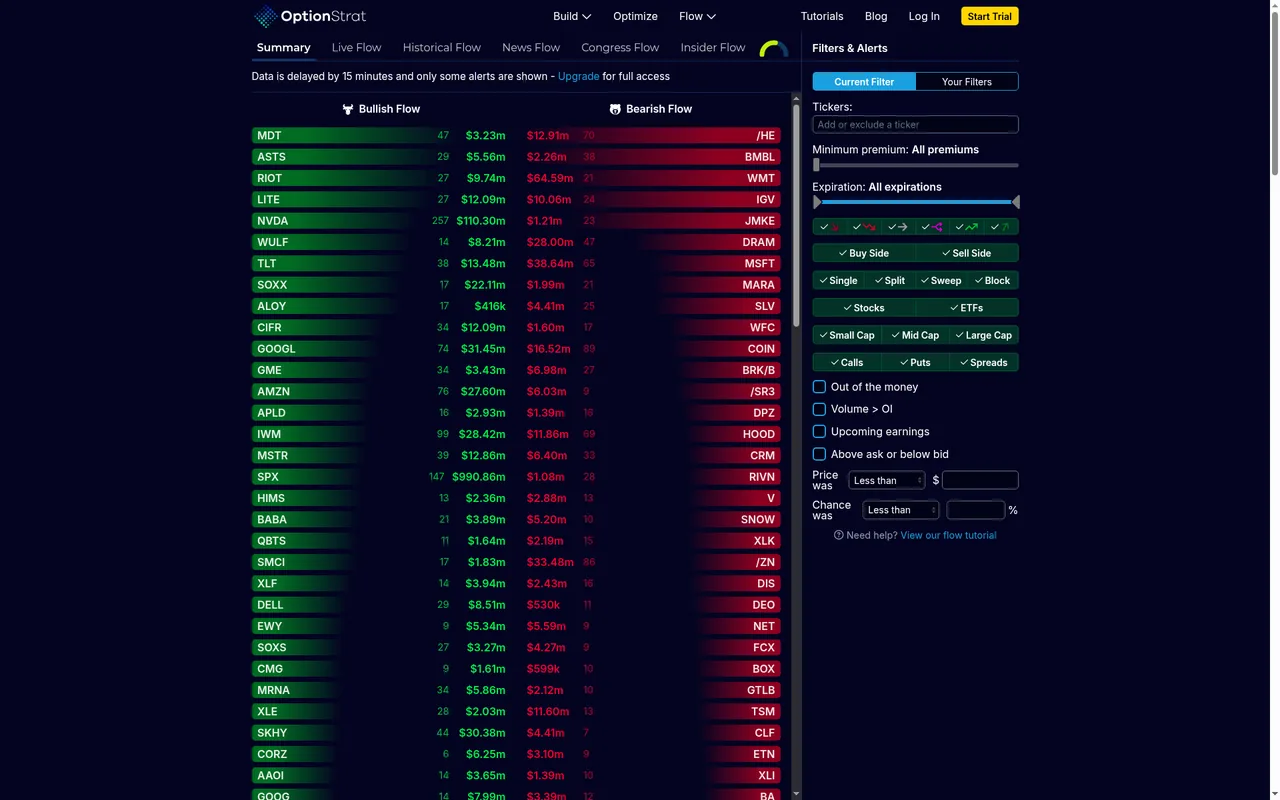The width and height of the screenshot is (1280, 800).
Task: Expand the Build menu
Action: [572, 16]
